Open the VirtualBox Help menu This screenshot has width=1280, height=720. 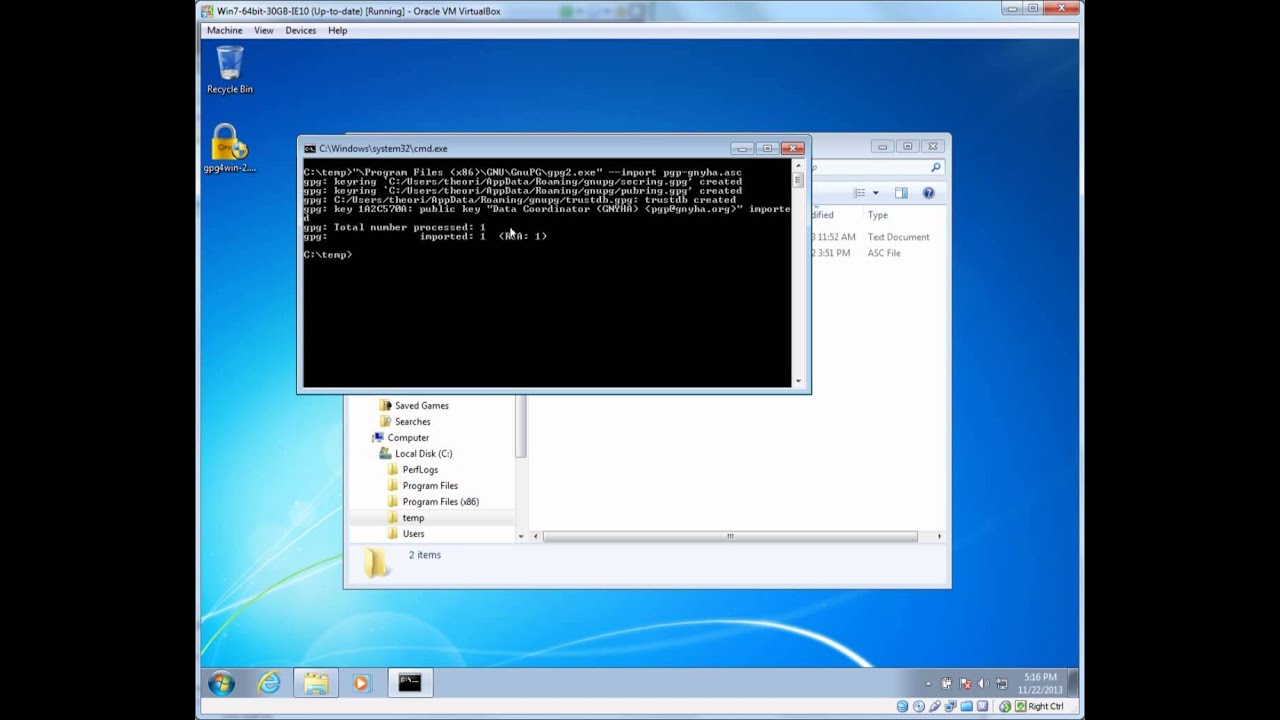pyautogui.click(x=337, y=30)
